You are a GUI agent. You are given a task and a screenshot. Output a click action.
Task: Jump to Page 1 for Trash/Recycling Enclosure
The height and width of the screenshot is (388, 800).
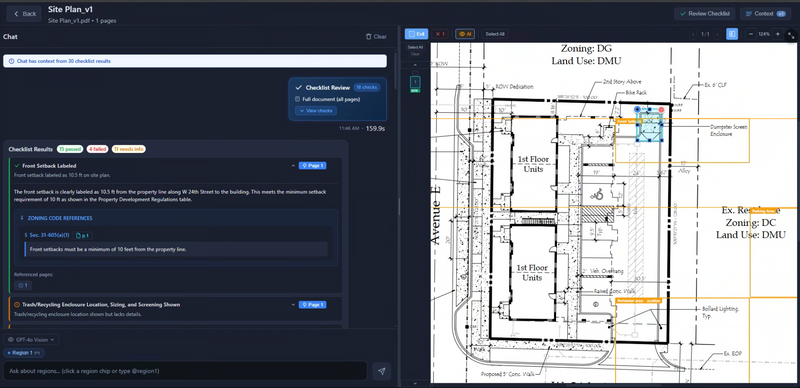pyautogui.click(x=312, y=305)
